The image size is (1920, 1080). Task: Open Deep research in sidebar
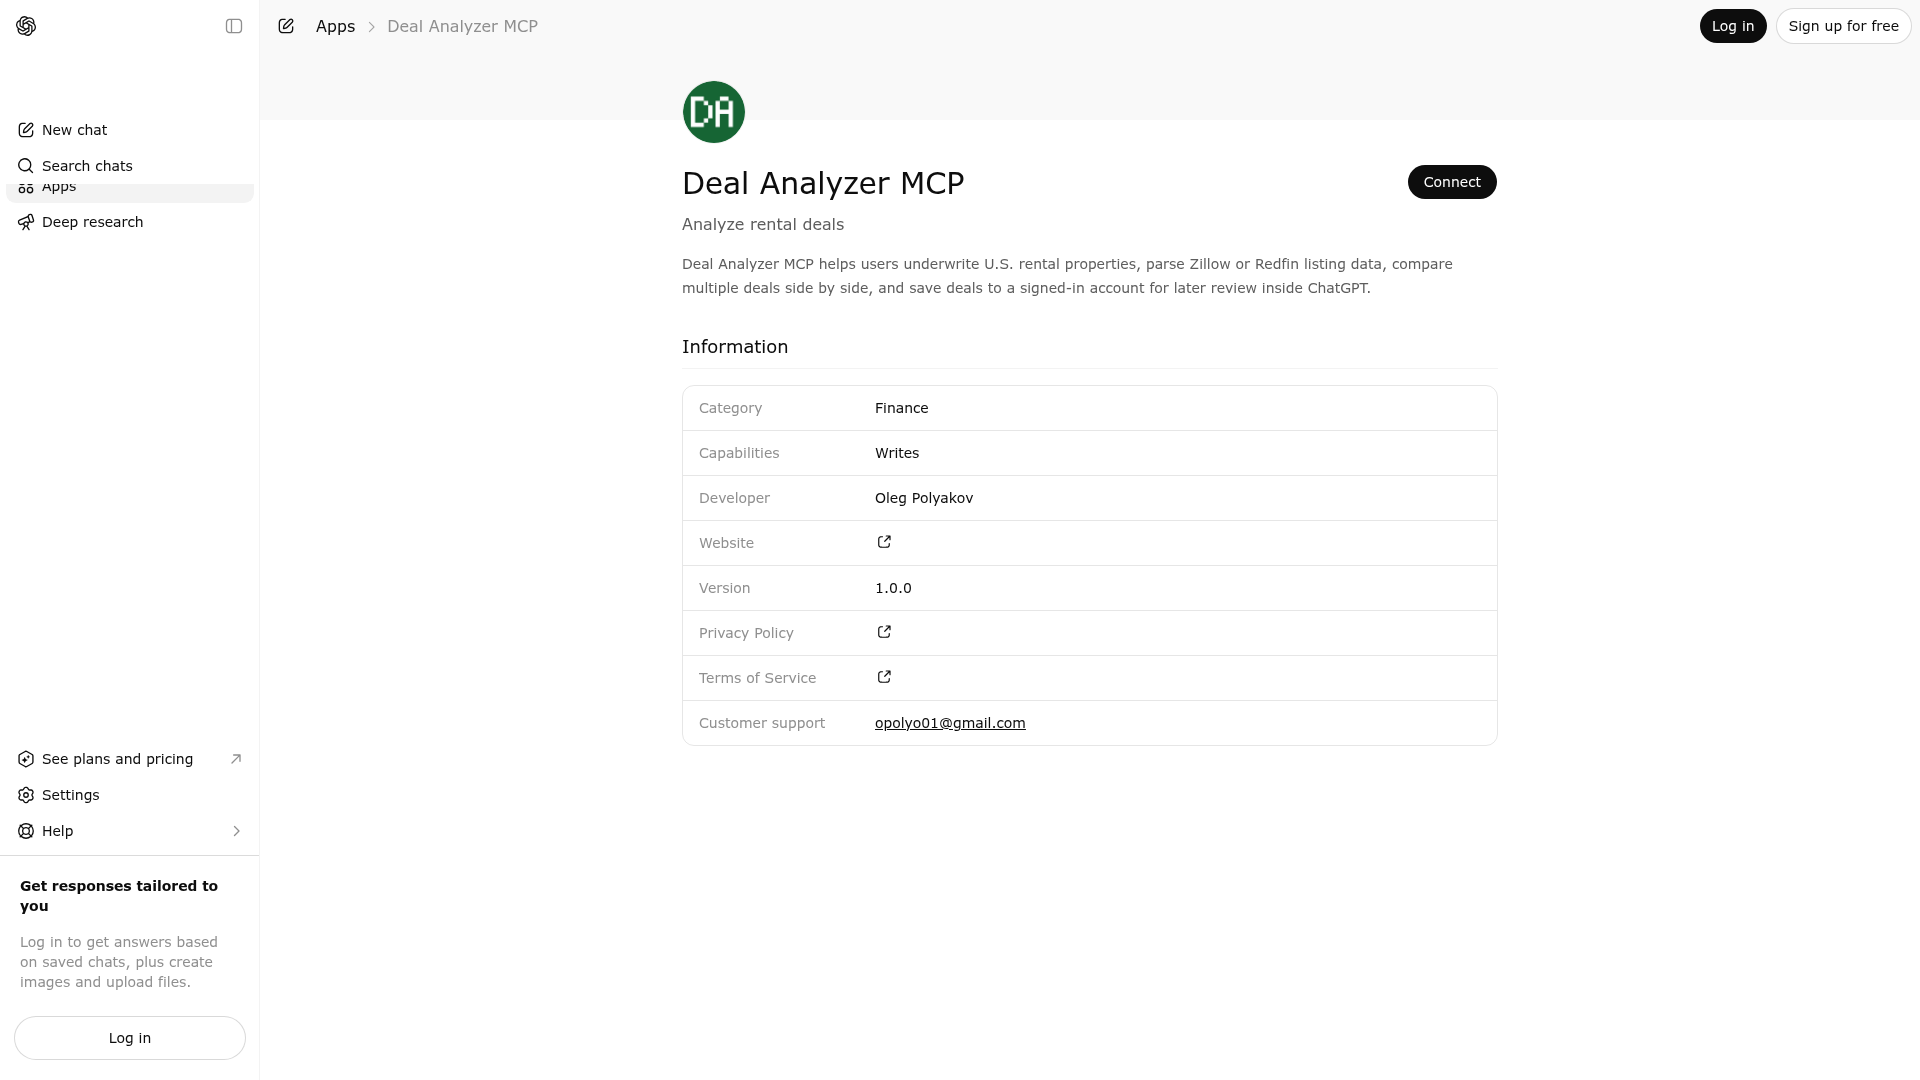[x=130, y=222]
